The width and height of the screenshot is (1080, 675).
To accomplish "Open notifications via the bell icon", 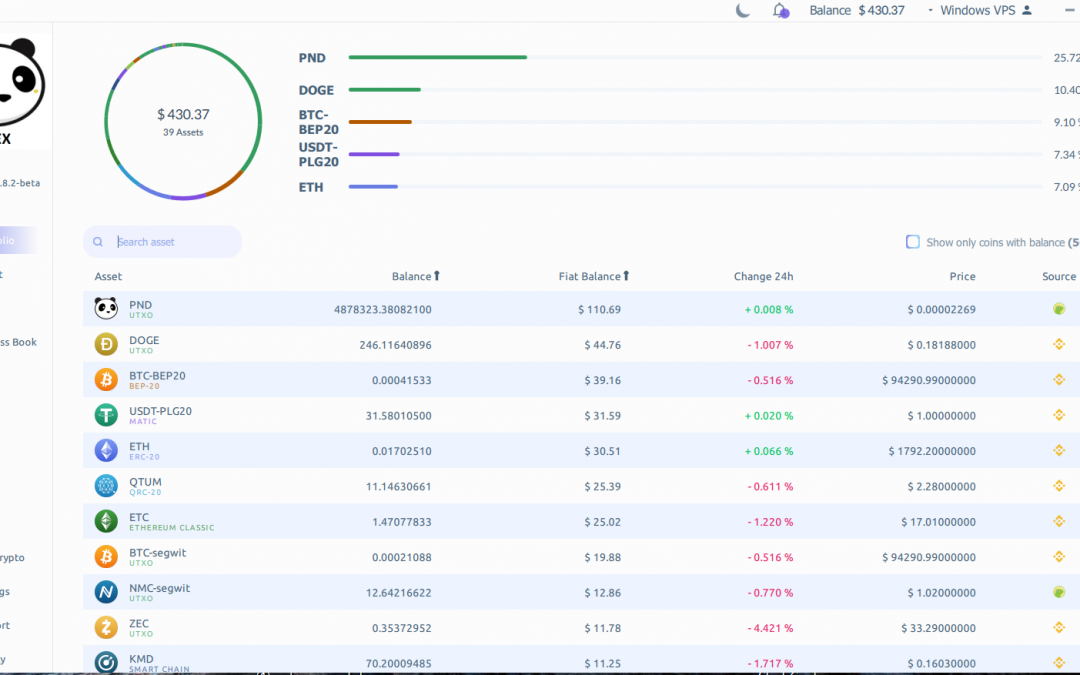I will (x=780, y=10).
